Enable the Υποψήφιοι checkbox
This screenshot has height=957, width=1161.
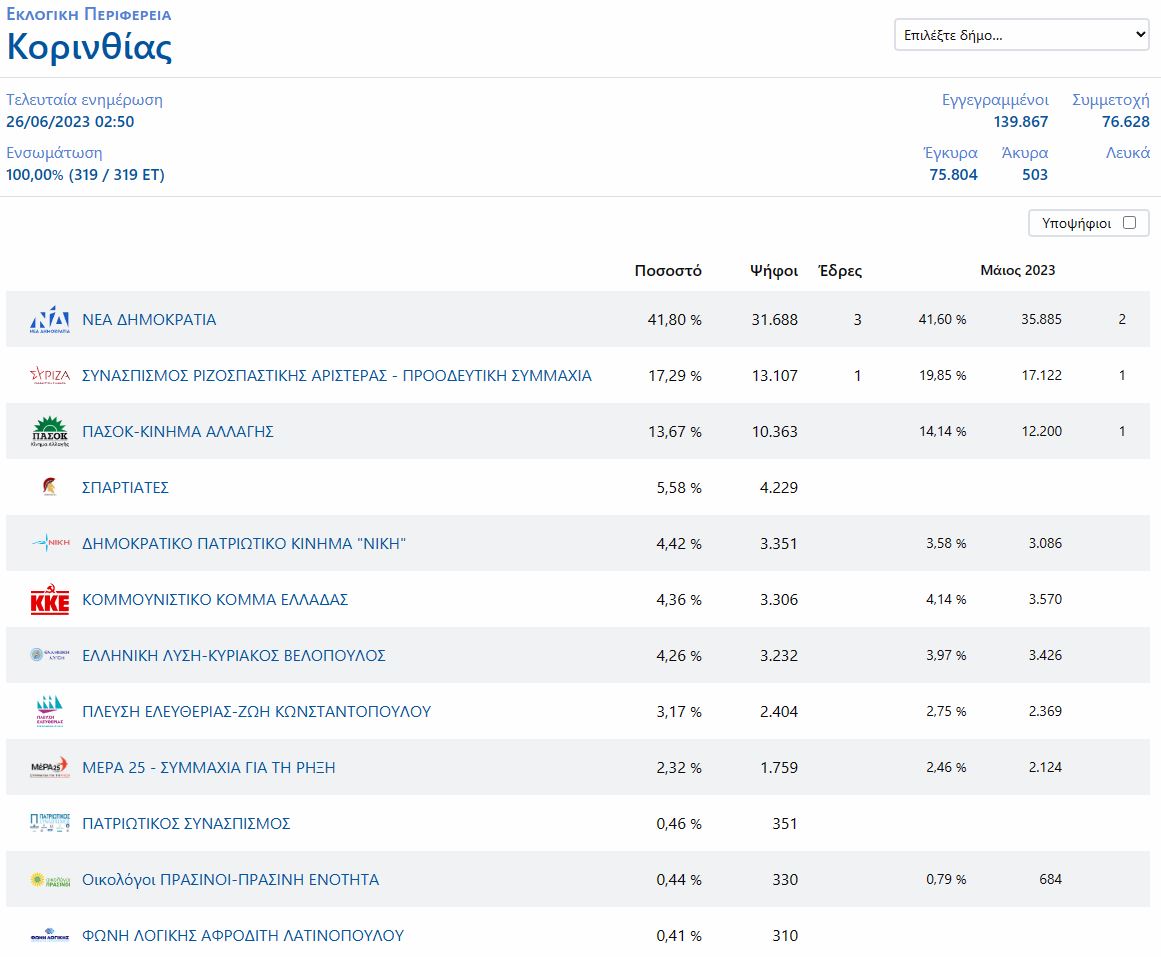click(x=1129, y=223)
